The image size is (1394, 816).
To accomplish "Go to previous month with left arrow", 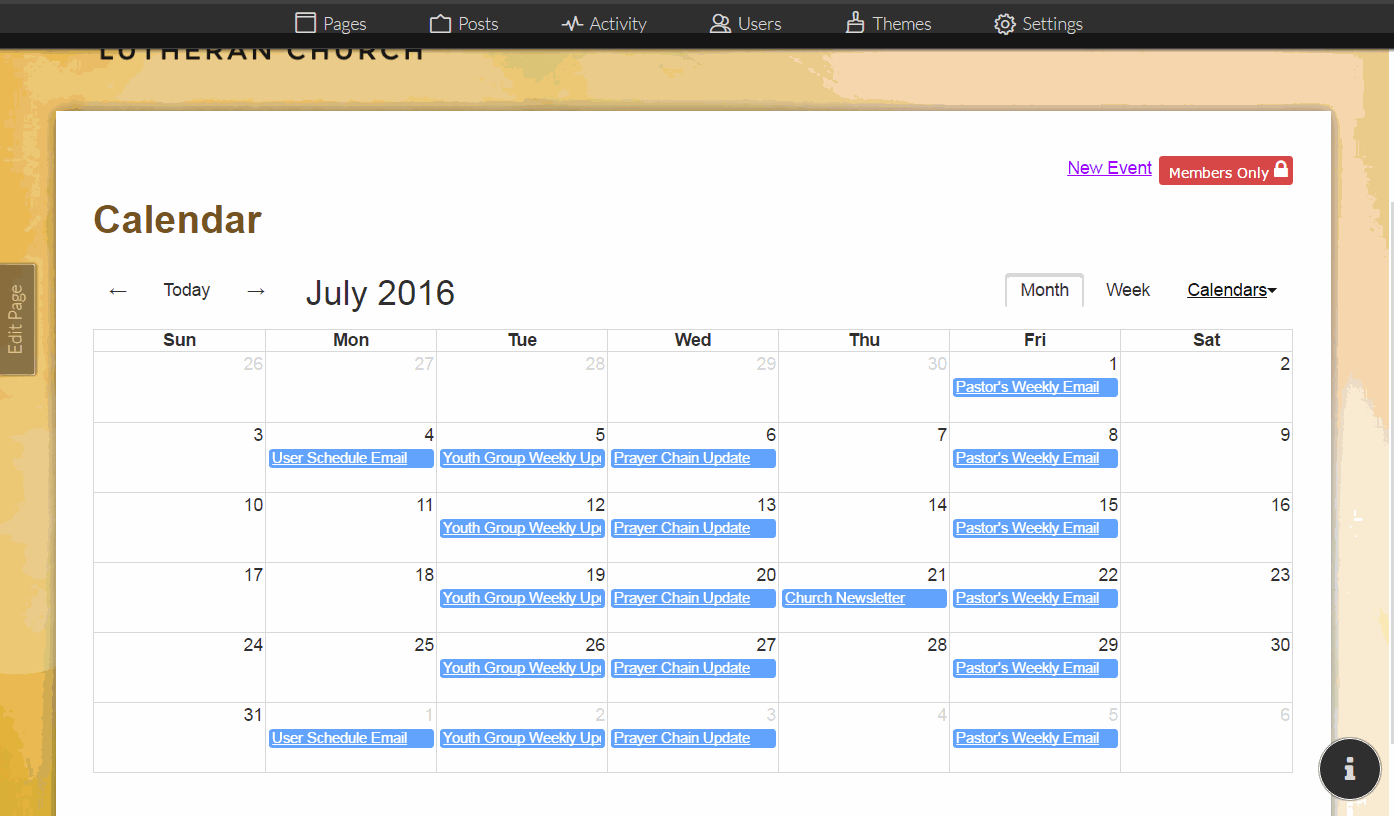I will (118, 290).
